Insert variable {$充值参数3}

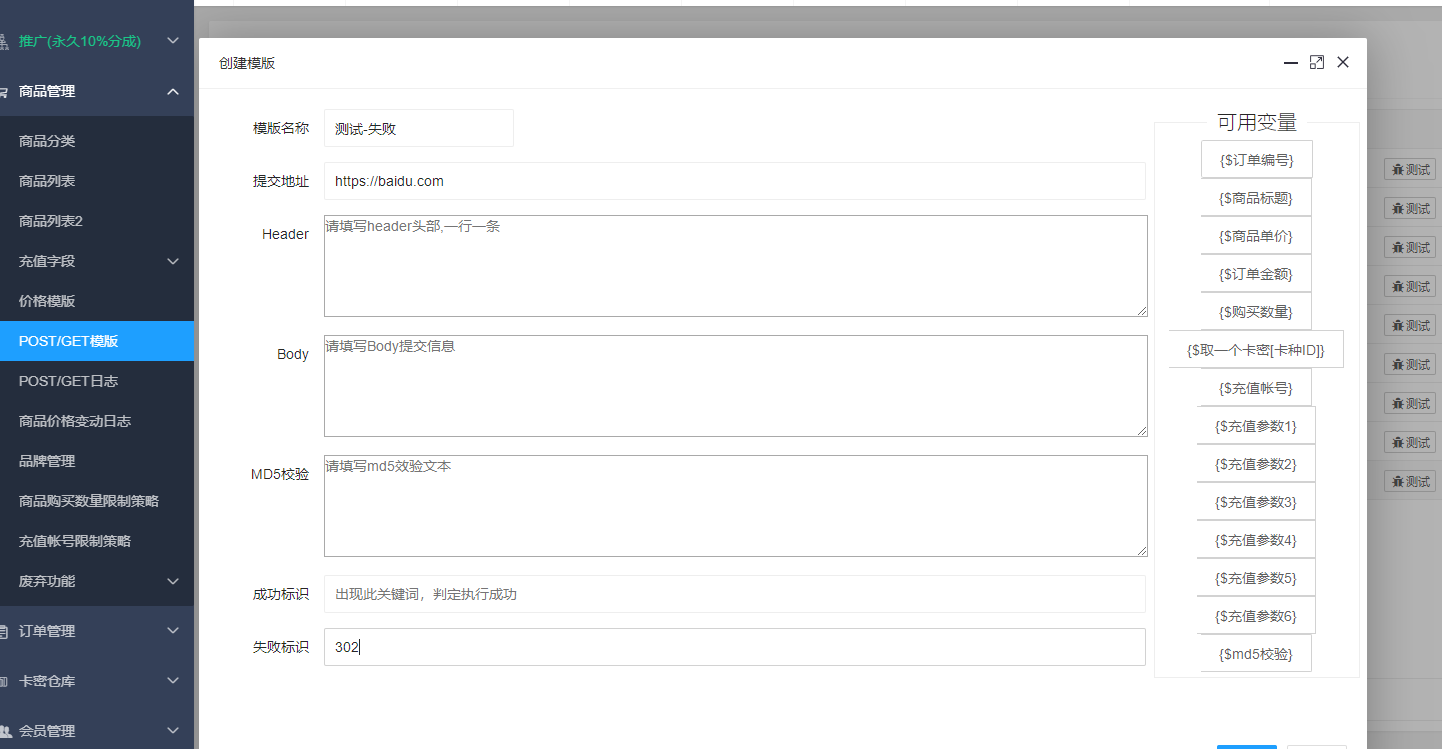(1256, 502)
